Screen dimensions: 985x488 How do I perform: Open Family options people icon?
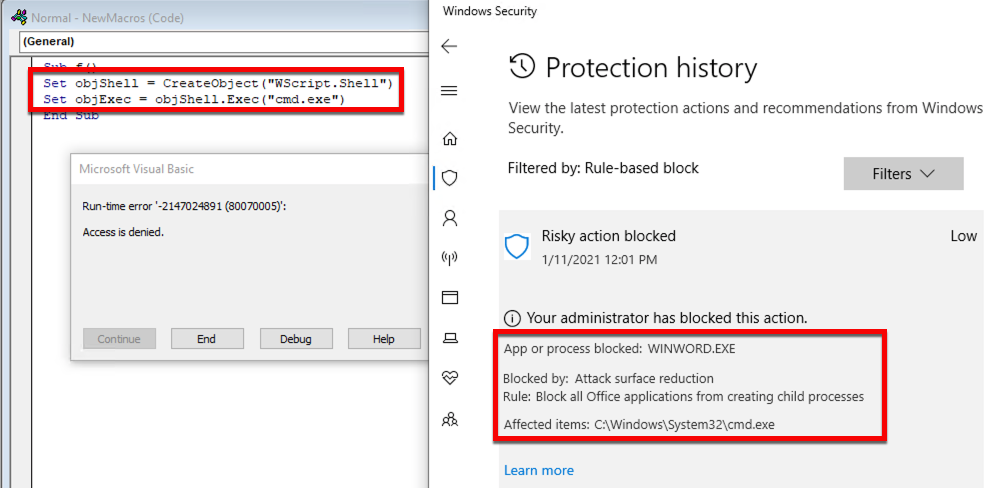click(449, 418)
